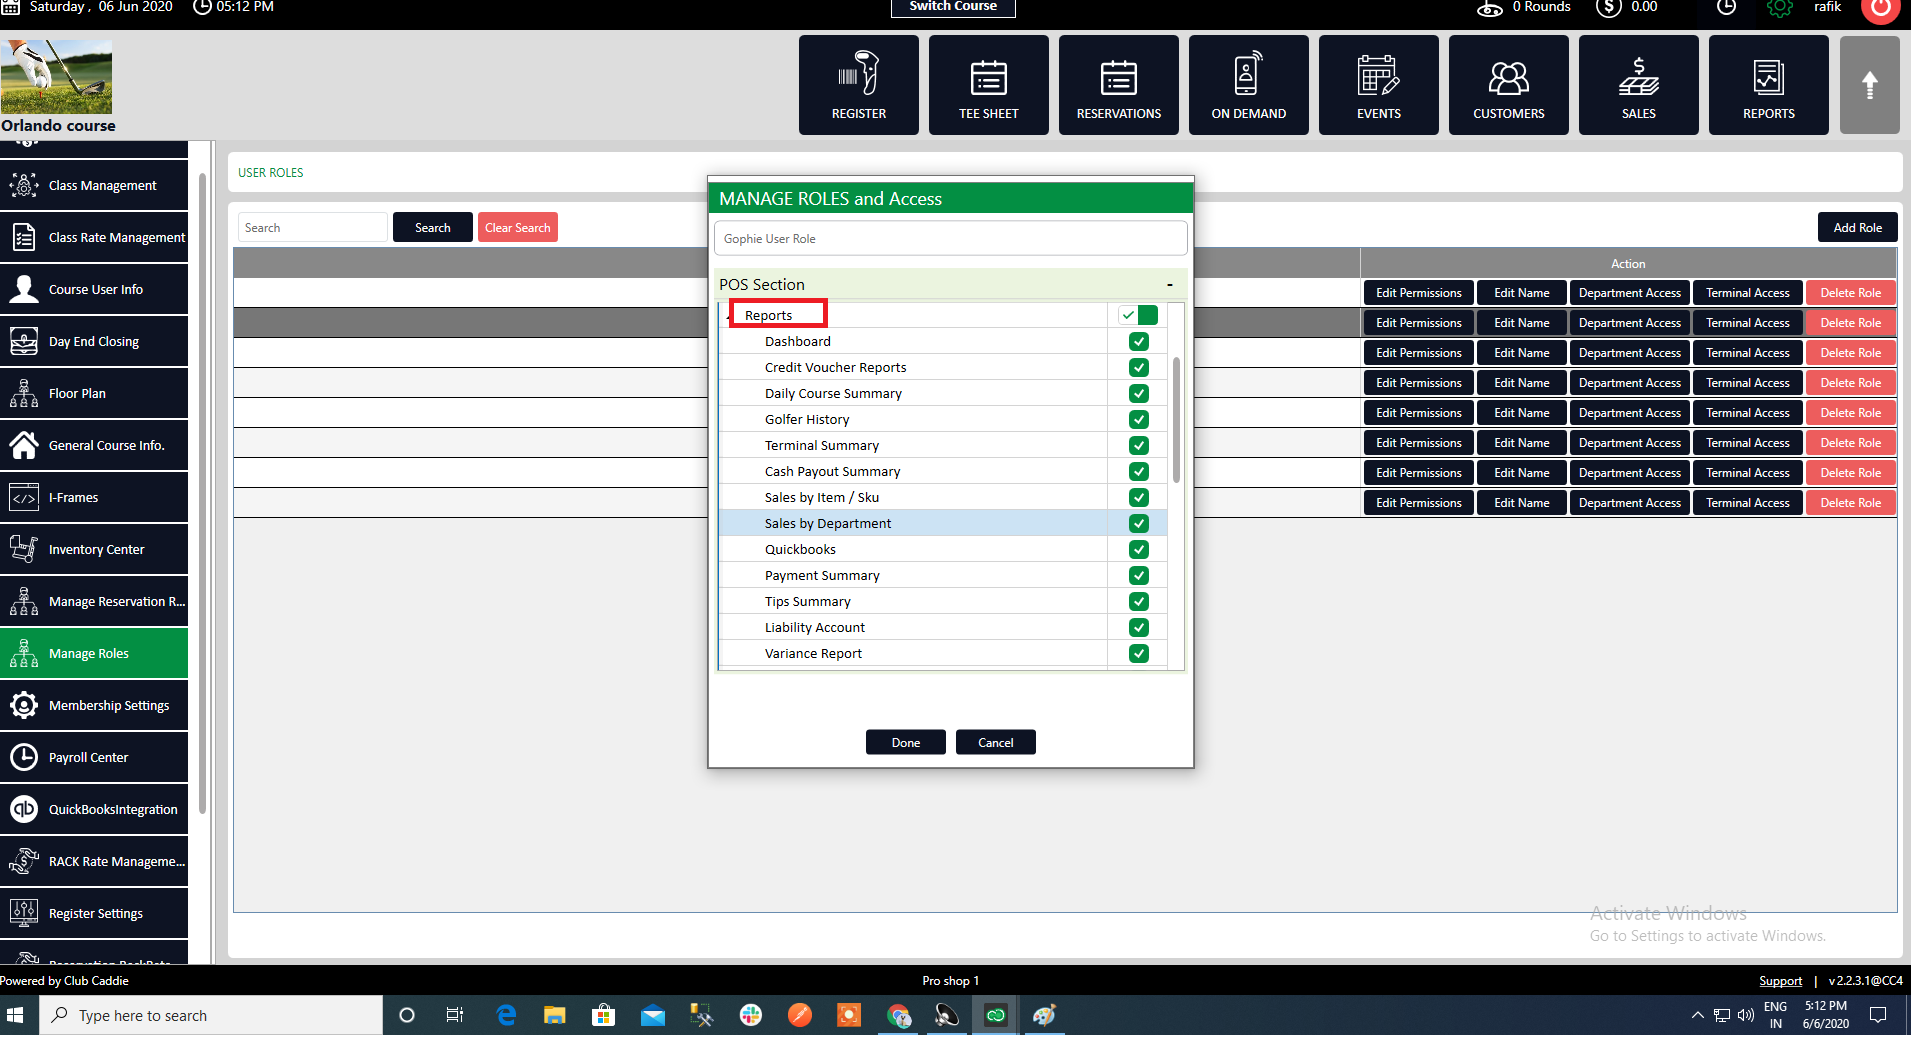Focus the user roles Search field
The width and height of the screenshot is (1911, 1053).
coord(312,227)
